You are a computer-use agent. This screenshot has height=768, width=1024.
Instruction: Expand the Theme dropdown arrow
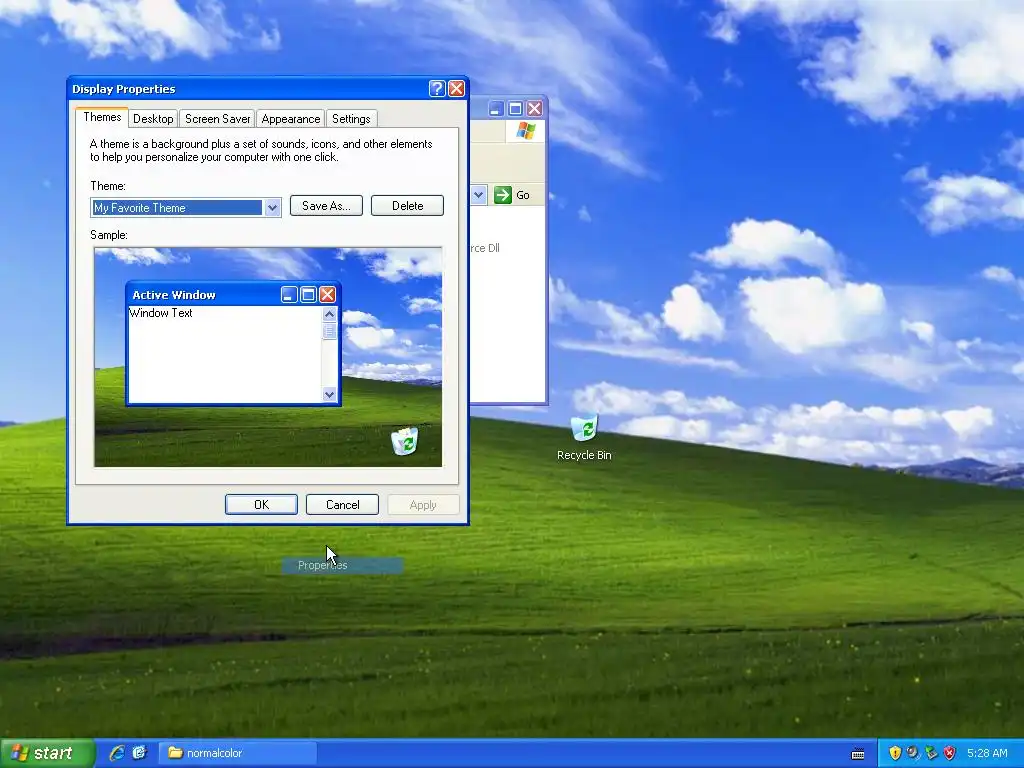272,208
